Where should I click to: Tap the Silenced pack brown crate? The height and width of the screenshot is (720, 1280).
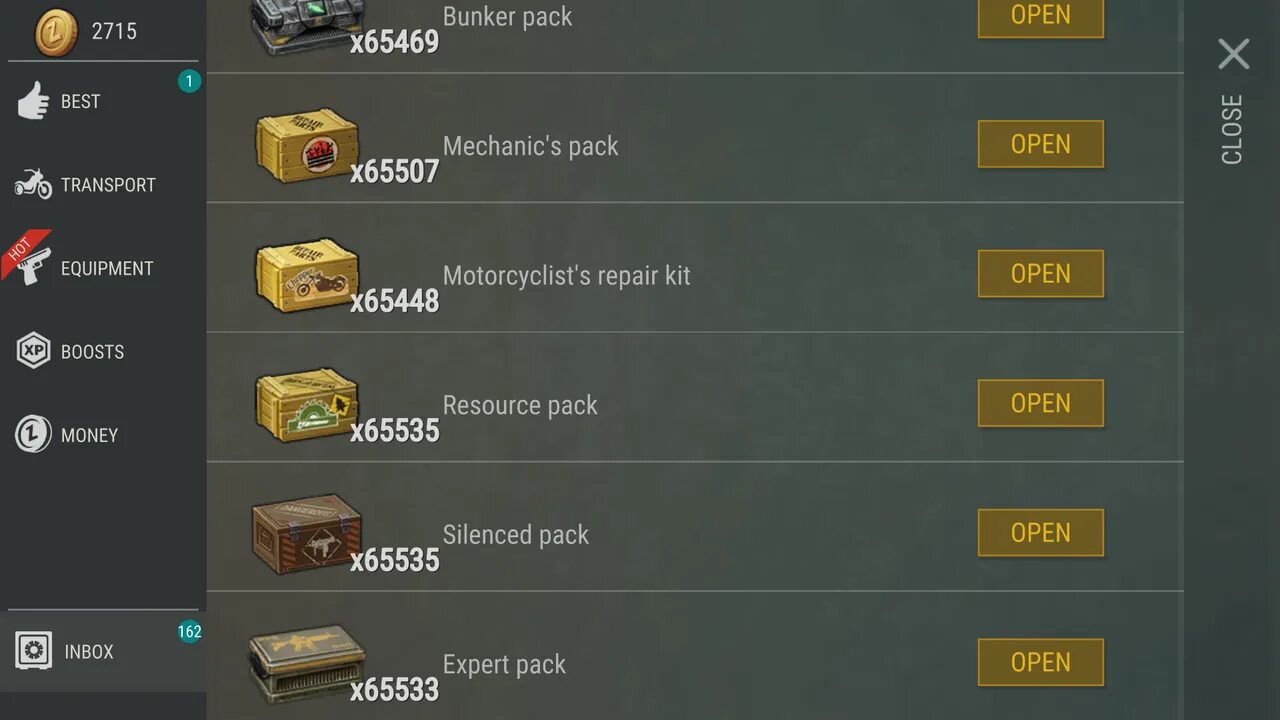[305, 533]
